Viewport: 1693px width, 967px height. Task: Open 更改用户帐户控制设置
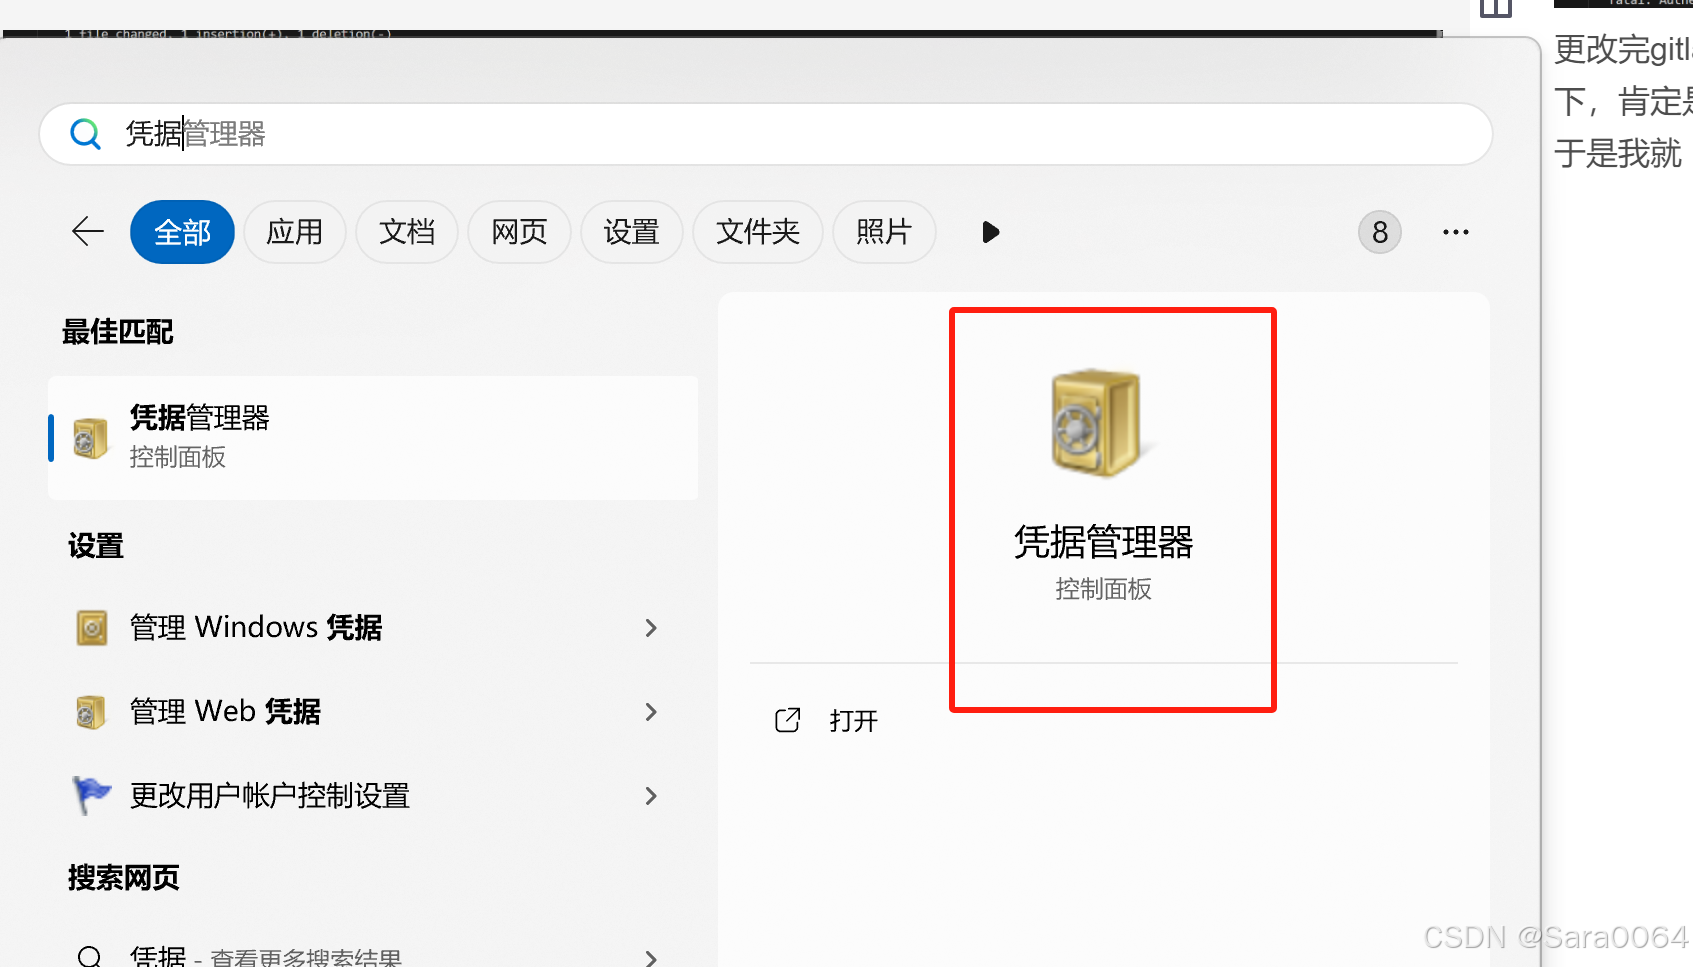373,796
